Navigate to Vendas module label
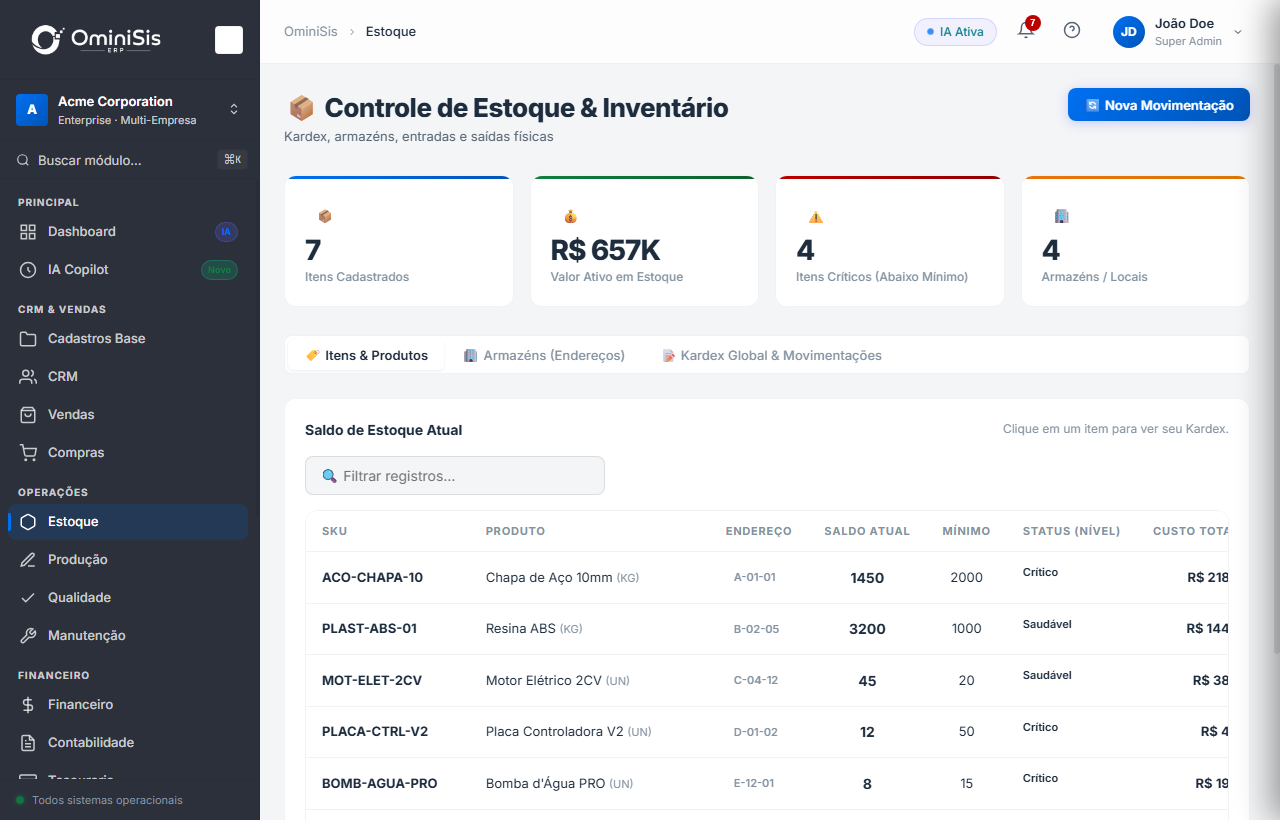This screenshot has height=820, width=1280. (71, 415)
